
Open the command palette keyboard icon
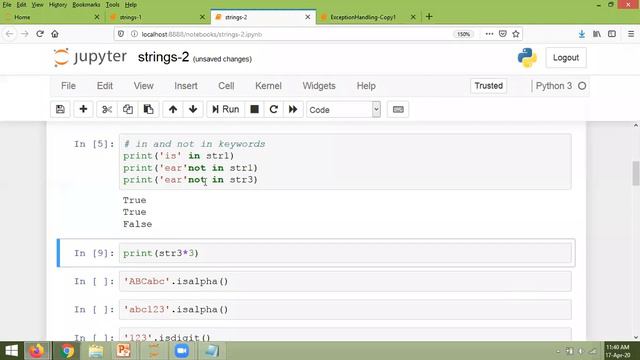[398, 109]
